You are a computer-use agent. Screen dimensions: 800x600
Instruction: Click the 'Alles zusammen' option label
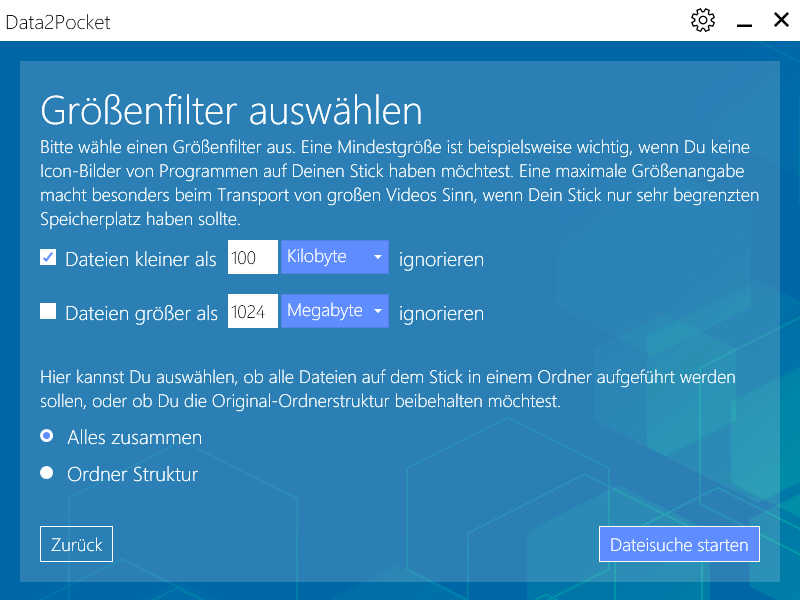point(134,438)
